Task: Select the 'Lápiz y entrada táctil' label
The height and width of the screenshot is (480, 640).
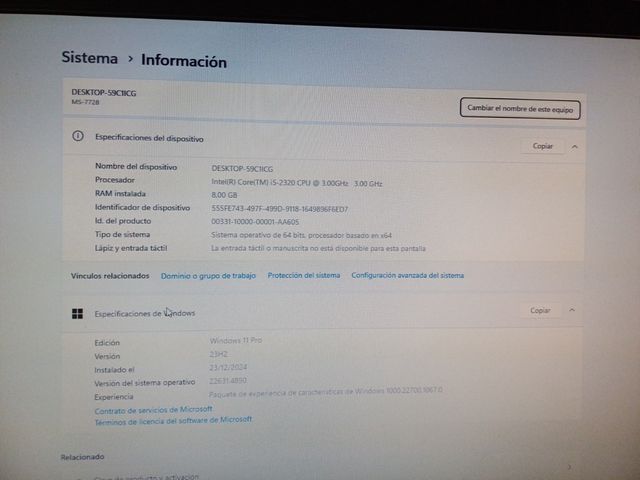Action: [x=131, y=248]
